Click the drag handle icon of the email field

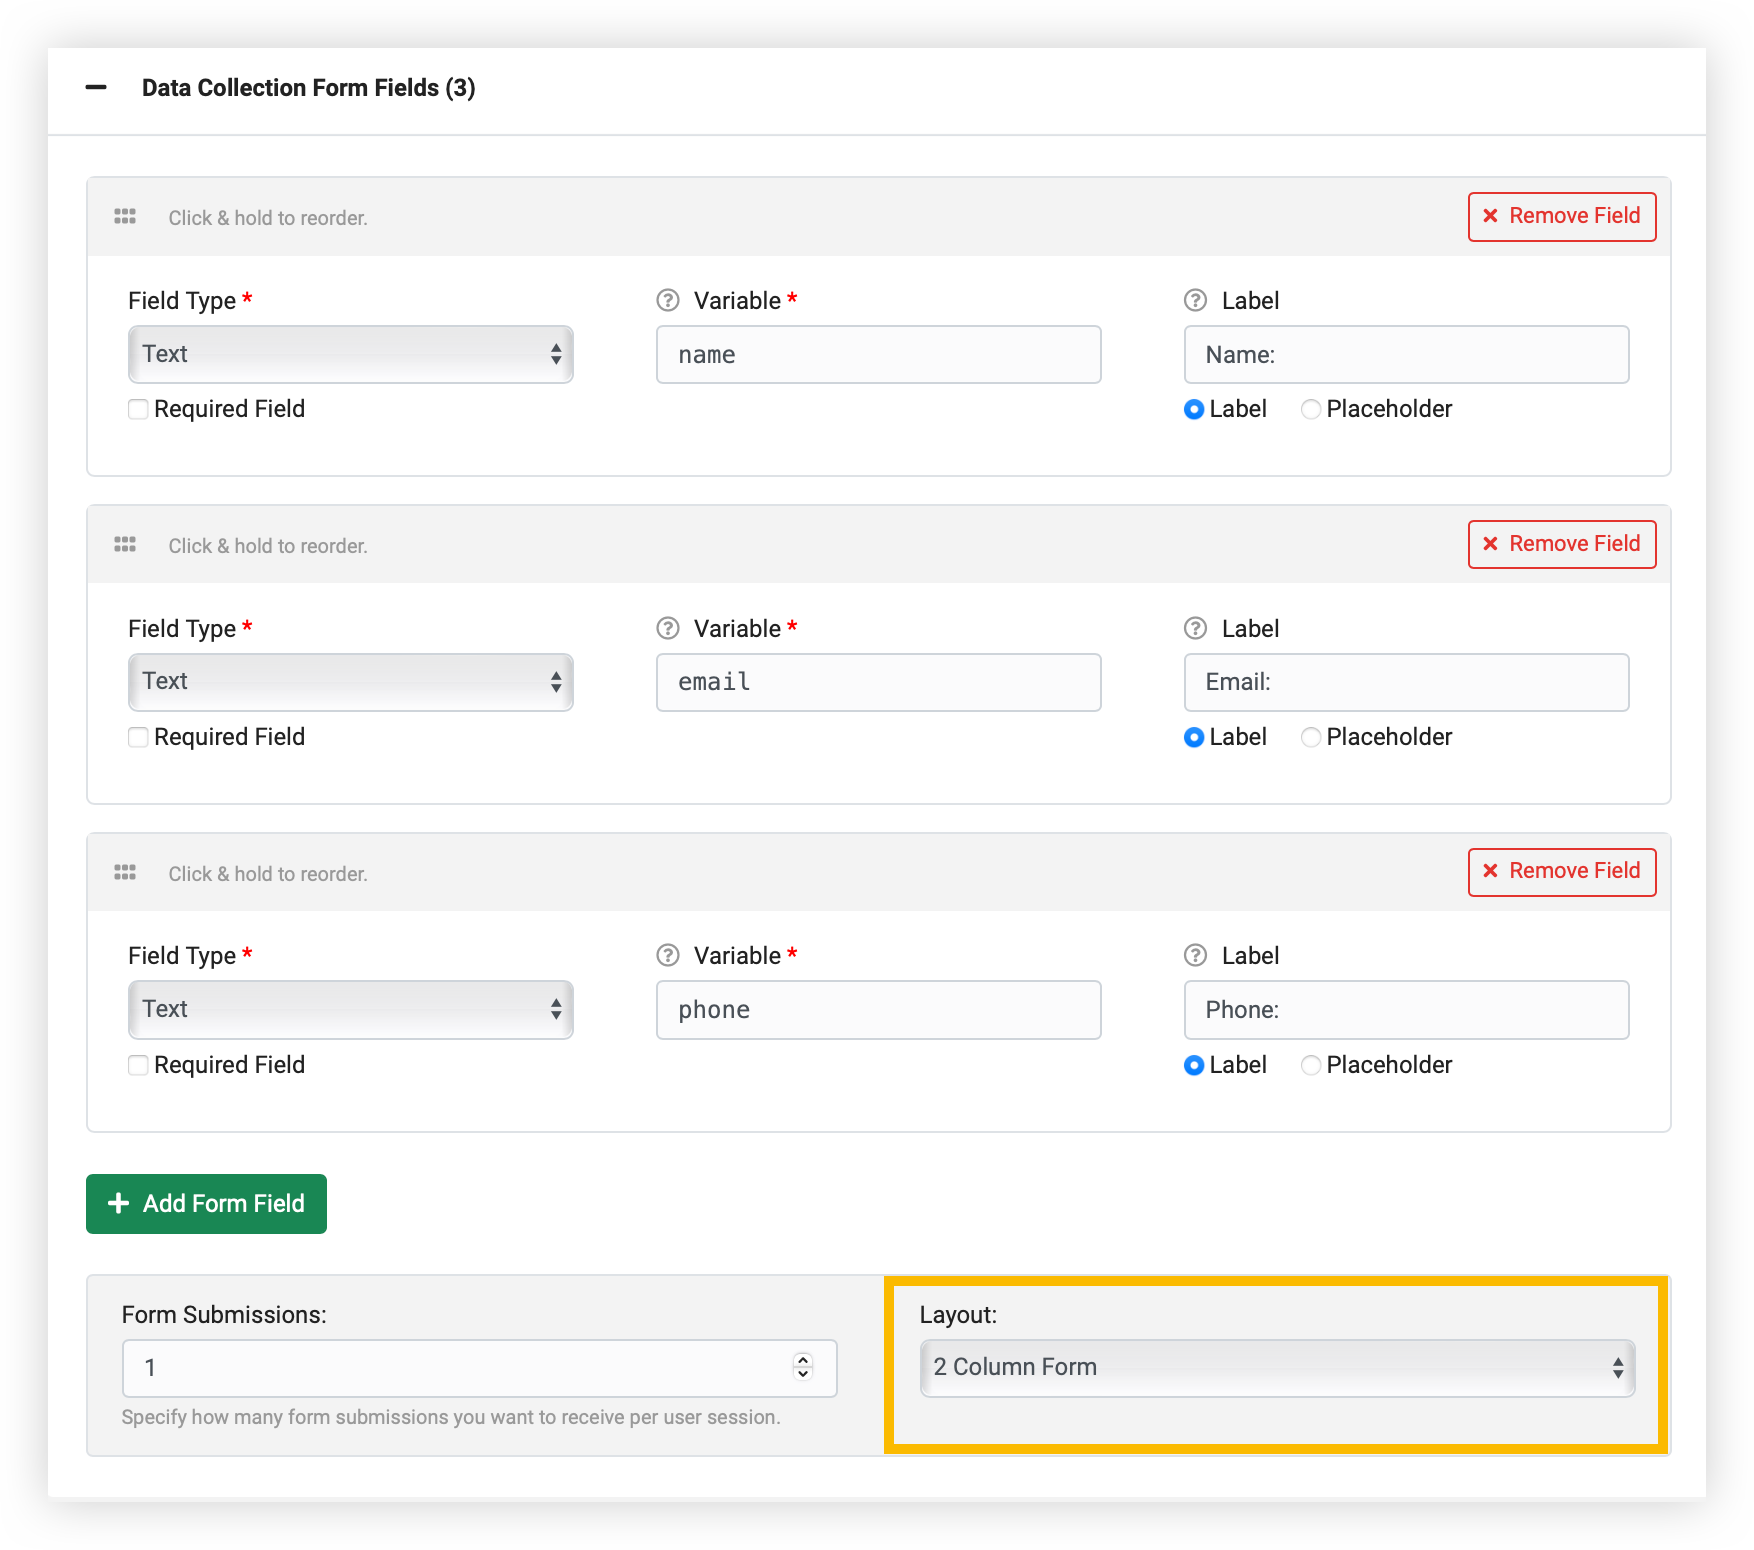(125, 545)
